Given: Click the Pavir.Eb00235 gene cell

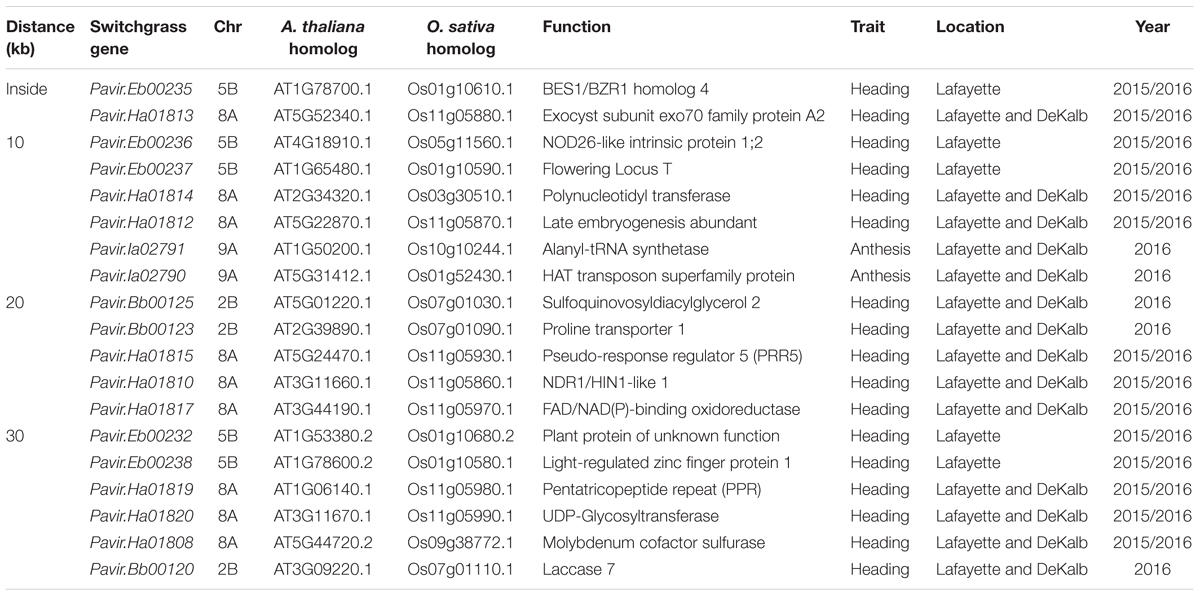Looking at the screenshot, I should (132, 89).
